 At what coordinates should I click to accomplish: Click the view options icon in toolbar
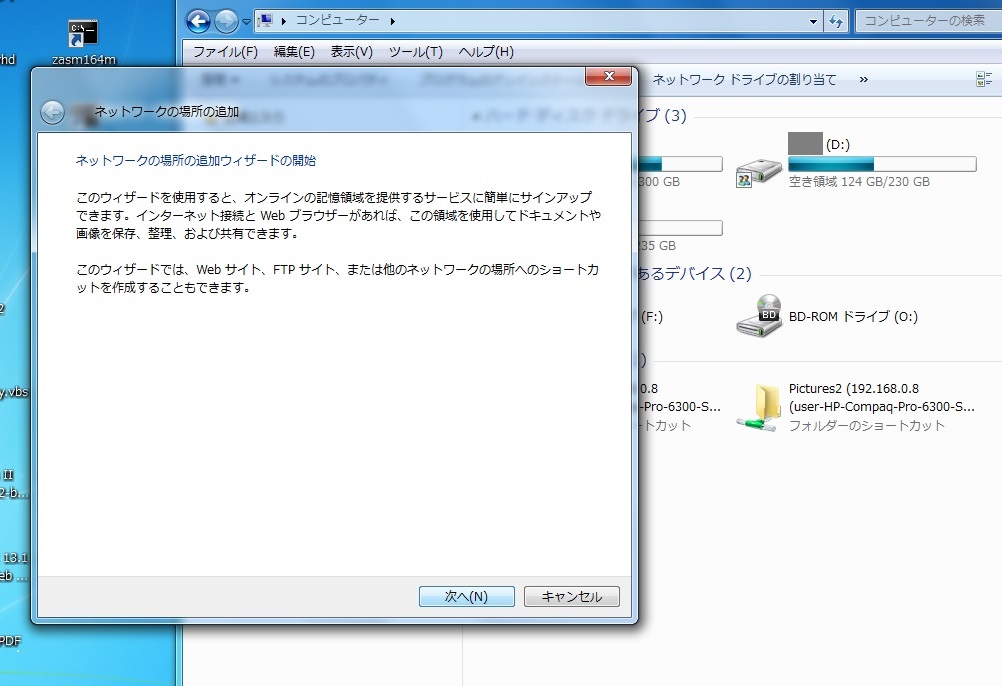[x=984, y=79]
